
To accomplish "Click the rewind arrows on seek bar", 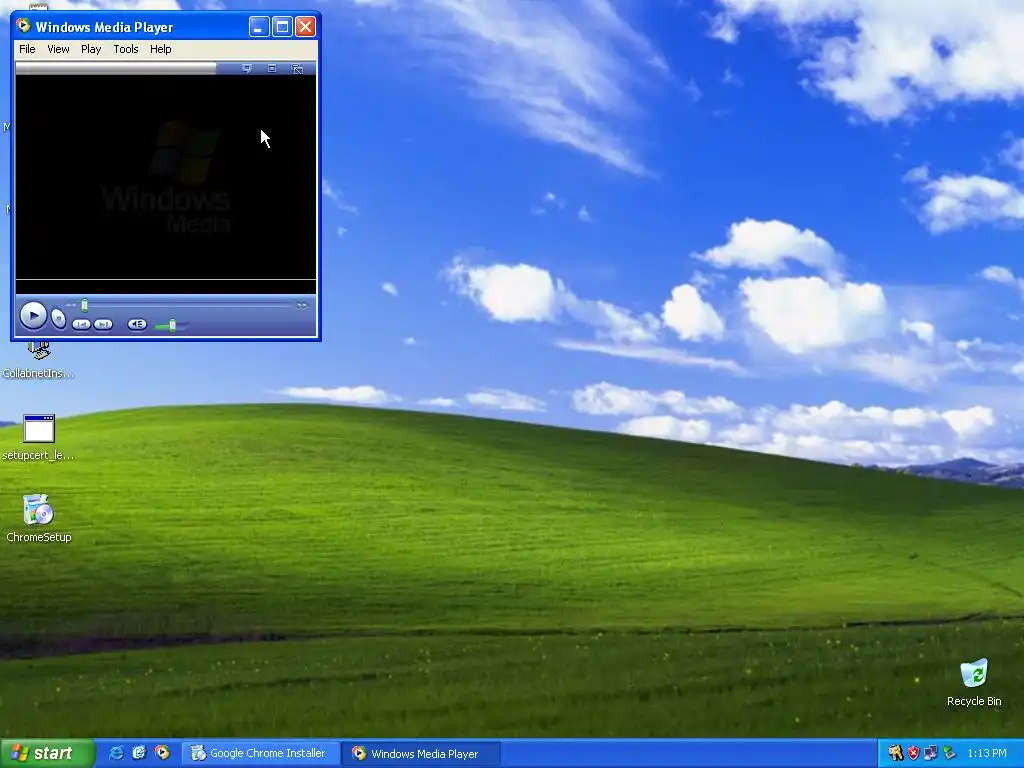I will [x=71, y=305].
